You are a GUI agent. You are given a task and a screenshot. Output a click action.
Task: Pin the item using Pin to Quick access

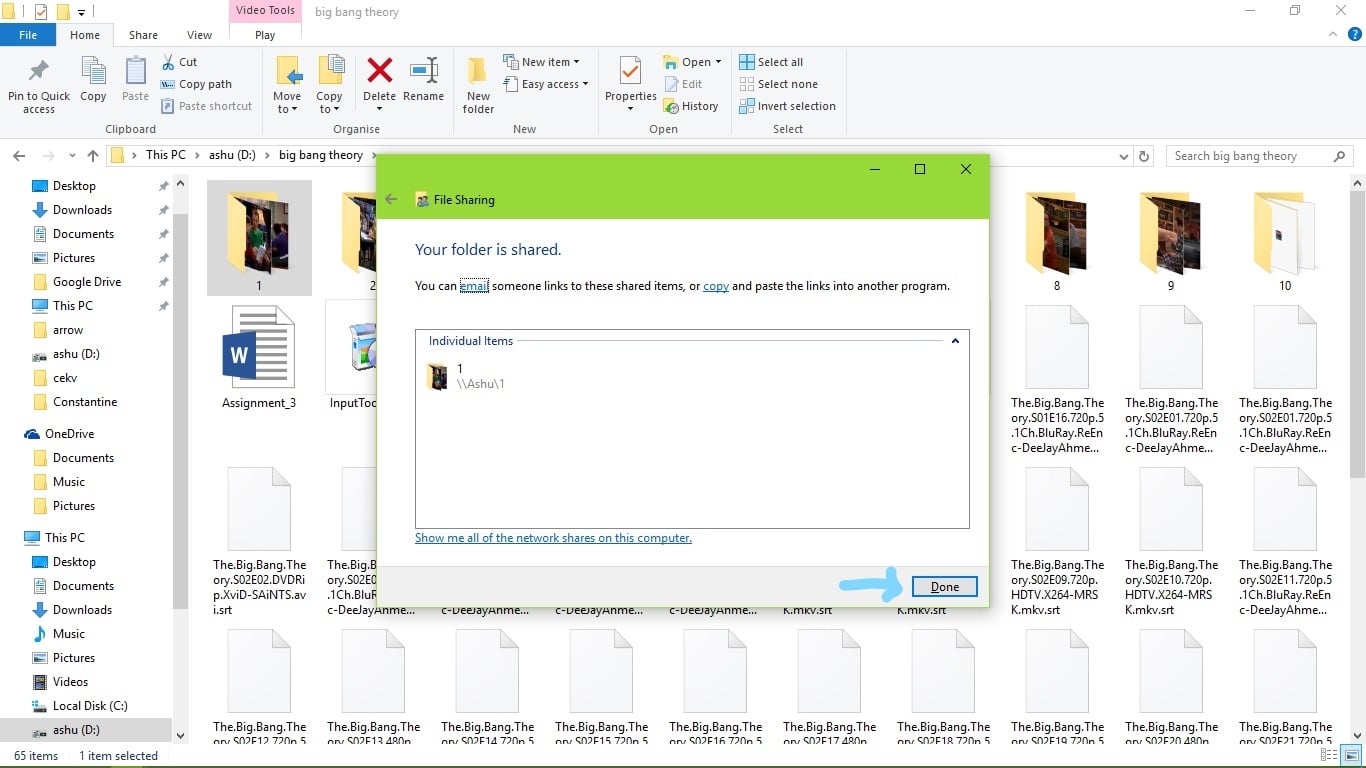(39, 85)
